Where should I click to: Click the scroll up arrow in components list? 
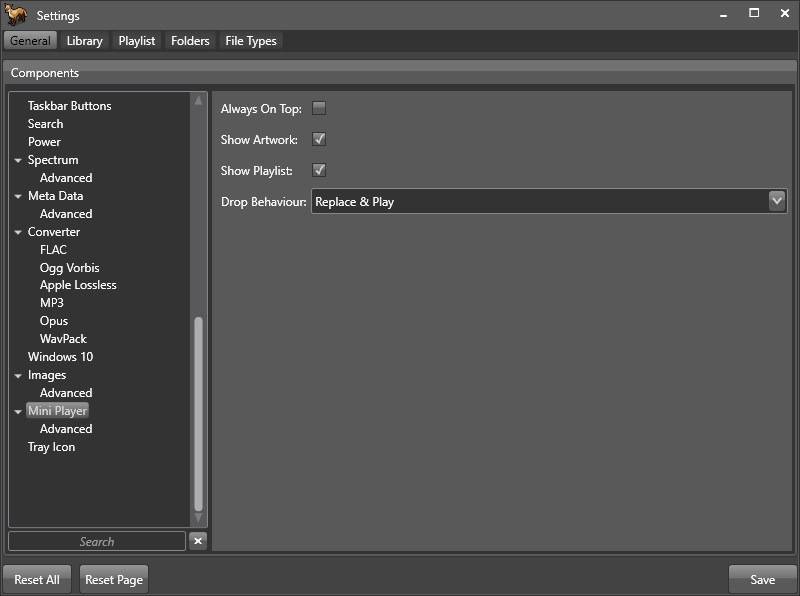(198, 101)
